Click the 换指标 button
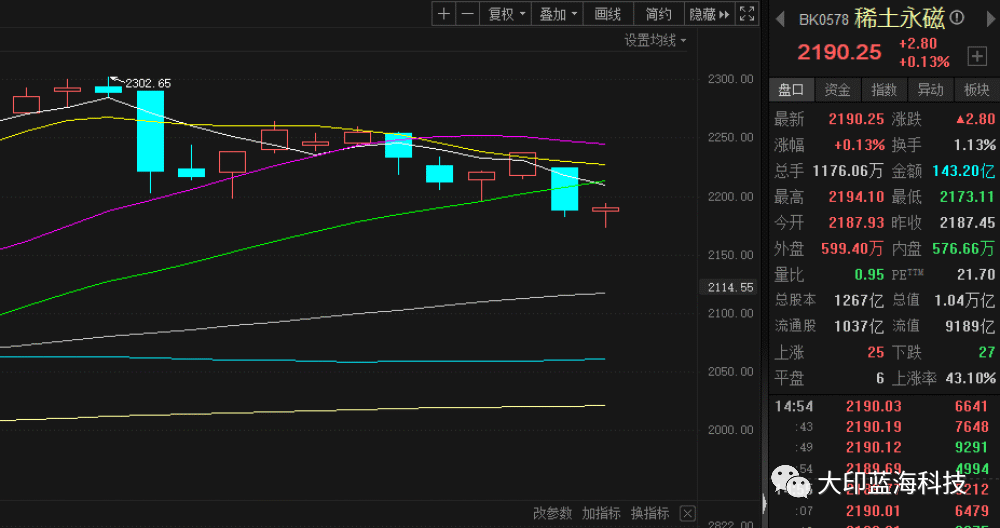Viewport: 1000px width, 528px height. (649, 513)
